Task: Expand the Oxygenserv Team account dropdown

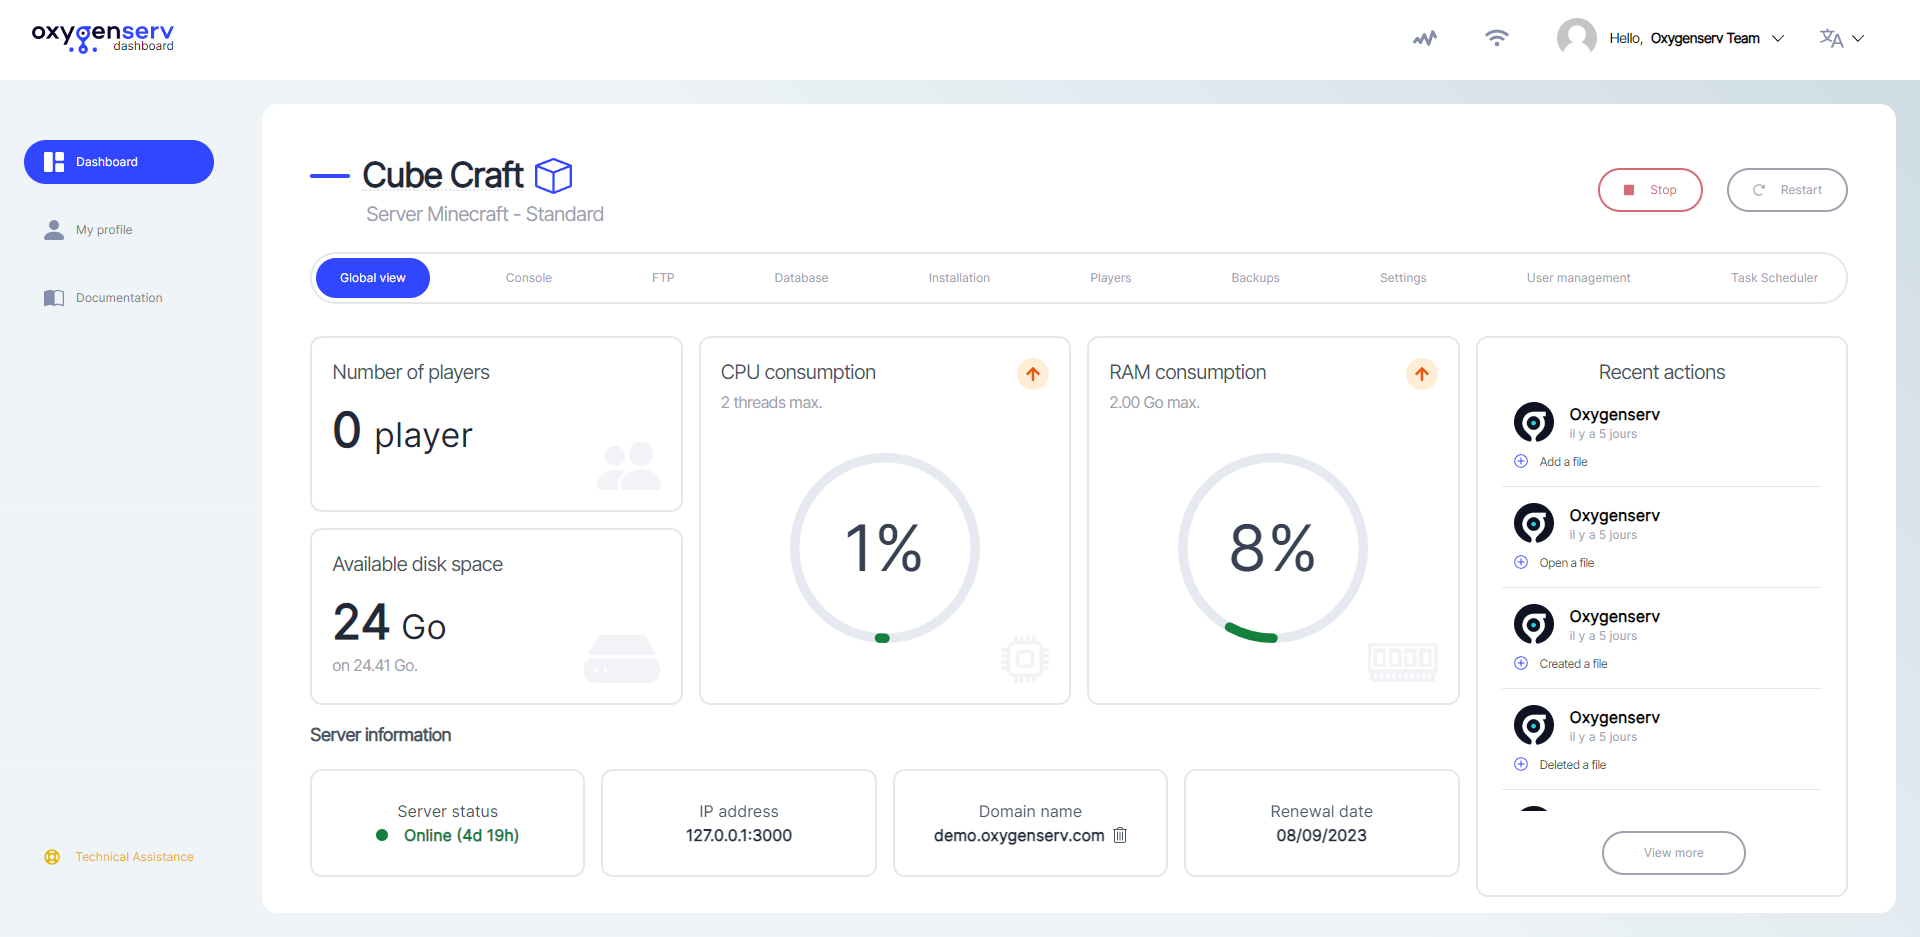Action: (x=1778, y=38)
